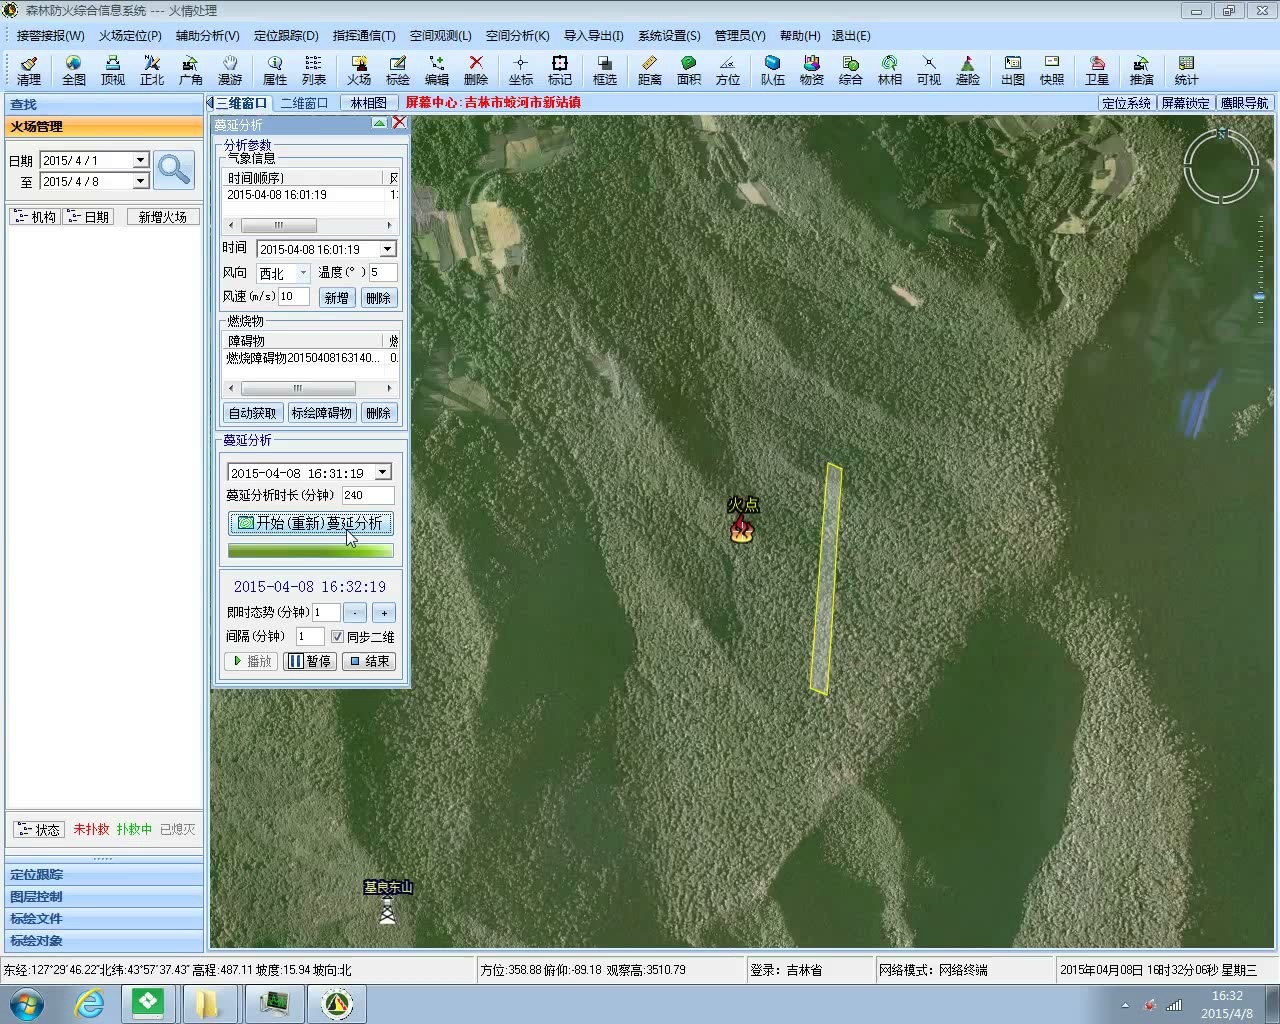
Task: Toggle the 未扑救 status filter
Action: pyautogui.click(x=91, y=829)
